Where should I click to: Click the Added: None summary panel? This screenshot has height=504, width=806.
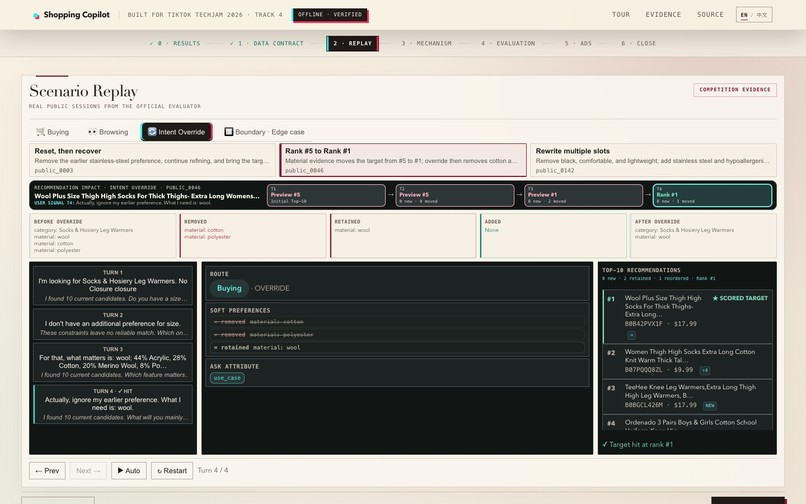(553, 236)
